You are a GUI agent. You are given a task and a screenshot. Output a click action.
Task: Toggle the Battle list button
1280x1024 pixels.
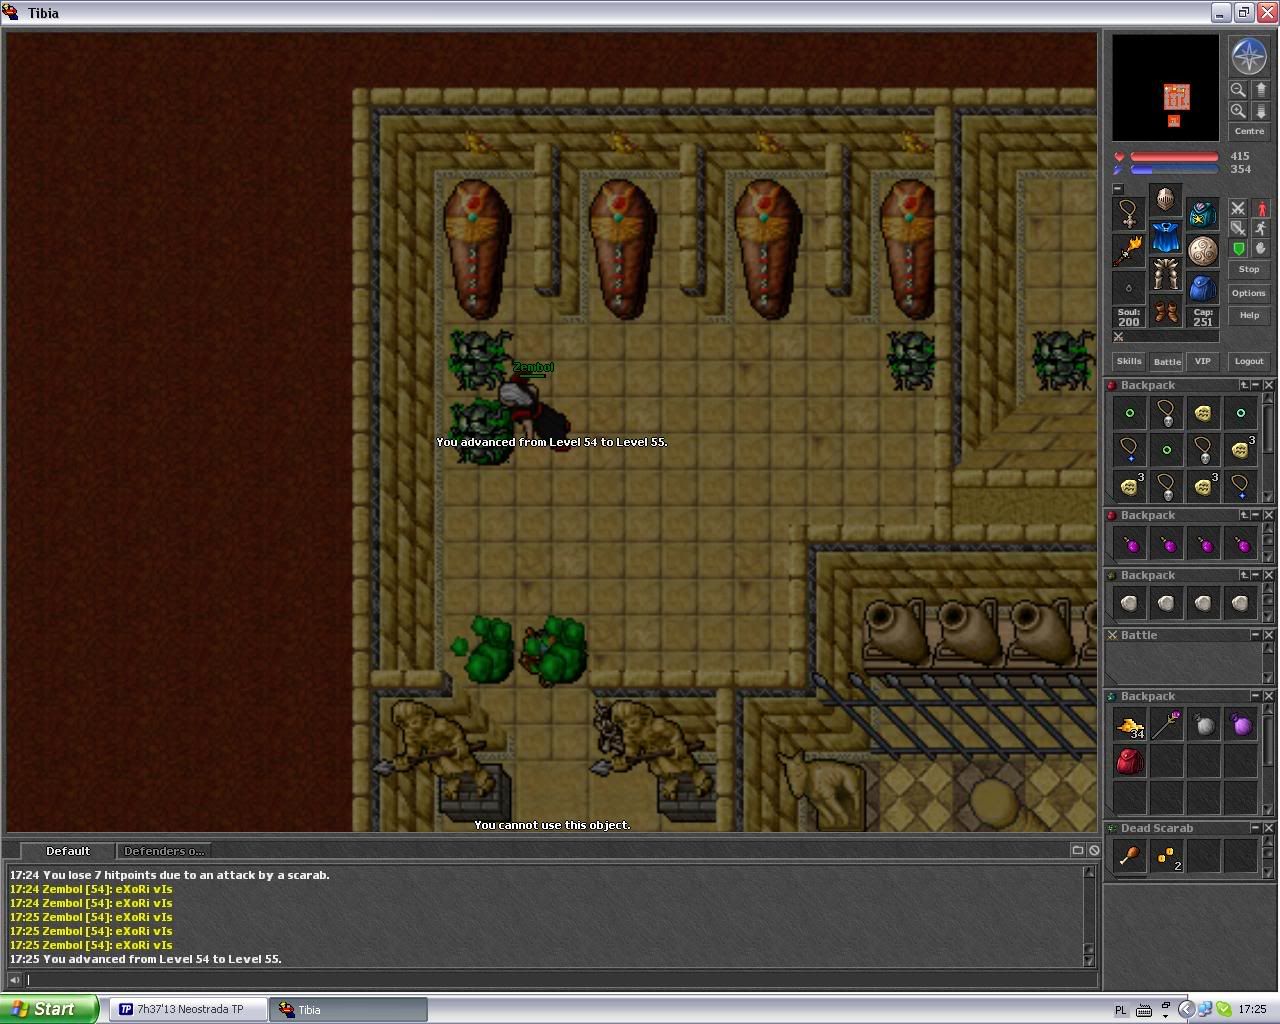coord(1166,361)
